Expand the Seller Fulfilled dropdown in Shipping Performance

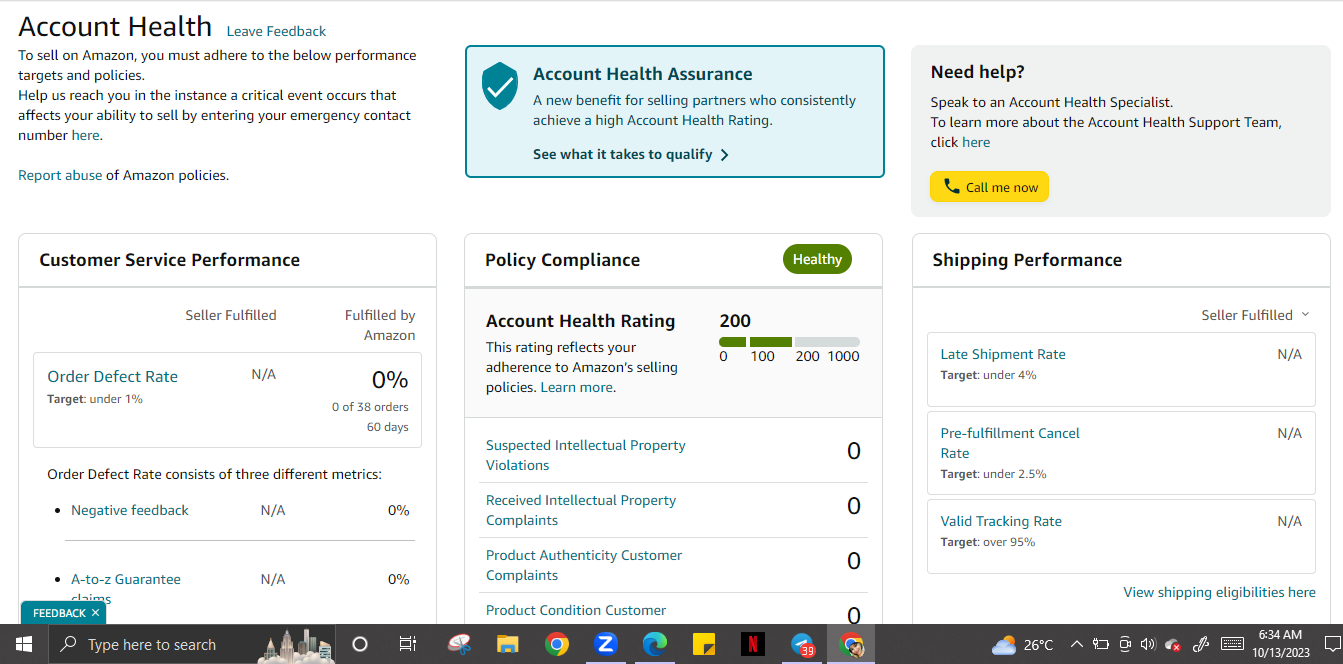[1255, 315]
